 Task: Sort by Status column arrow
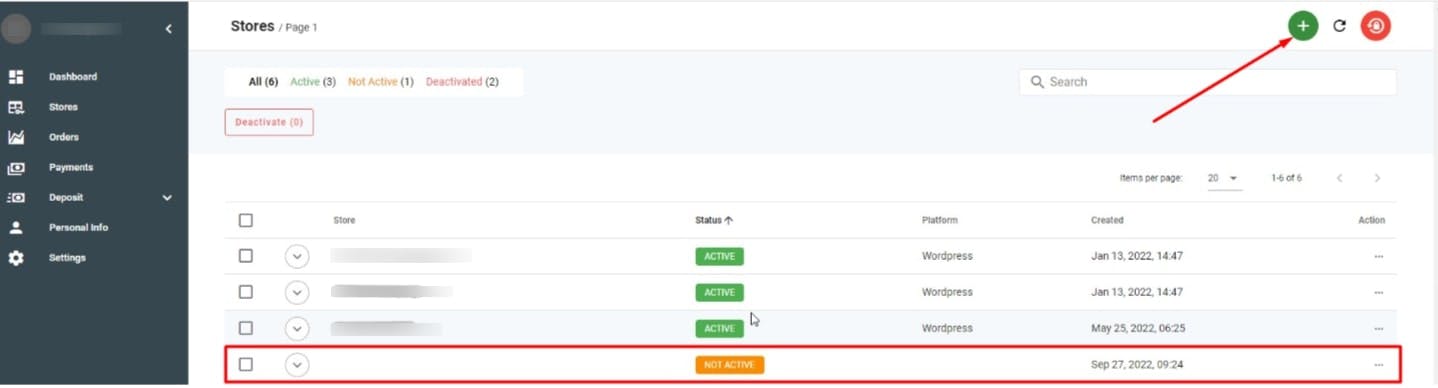pos(729,220)
